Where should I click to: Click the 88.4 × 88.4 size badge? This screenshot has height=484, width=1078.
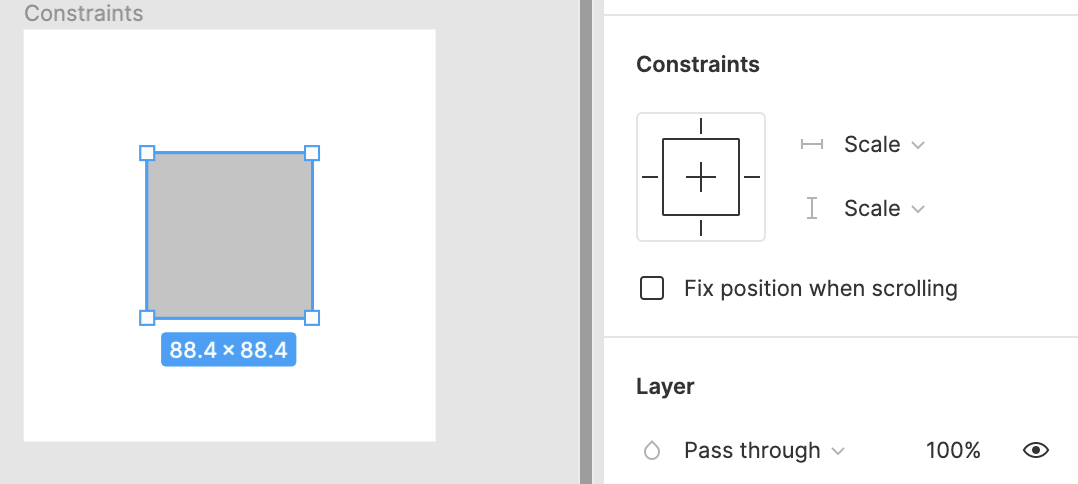point(229,350)
